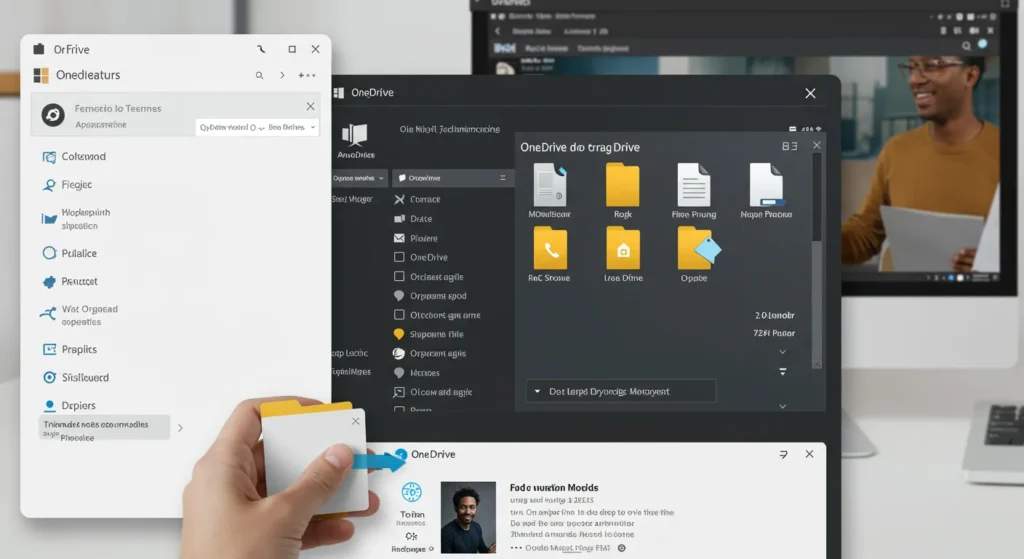
Task: Click the forward chevron in Onedleaturs header
Action: tap(282, 76)
